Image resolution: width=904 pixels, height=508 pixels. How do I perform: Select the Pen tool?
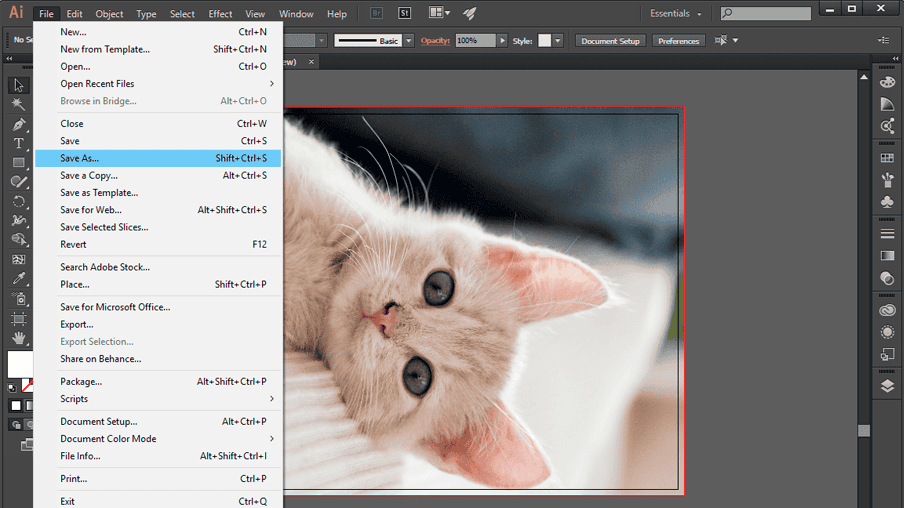pos(18,125)
